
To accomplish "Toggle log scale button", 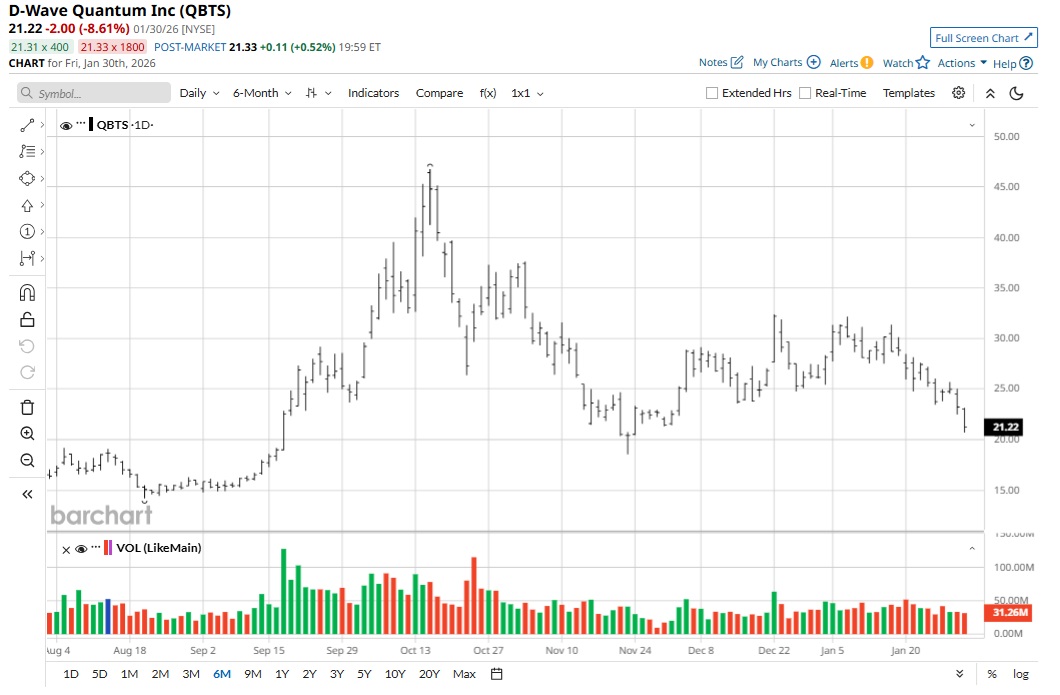I will point(1021,674).
